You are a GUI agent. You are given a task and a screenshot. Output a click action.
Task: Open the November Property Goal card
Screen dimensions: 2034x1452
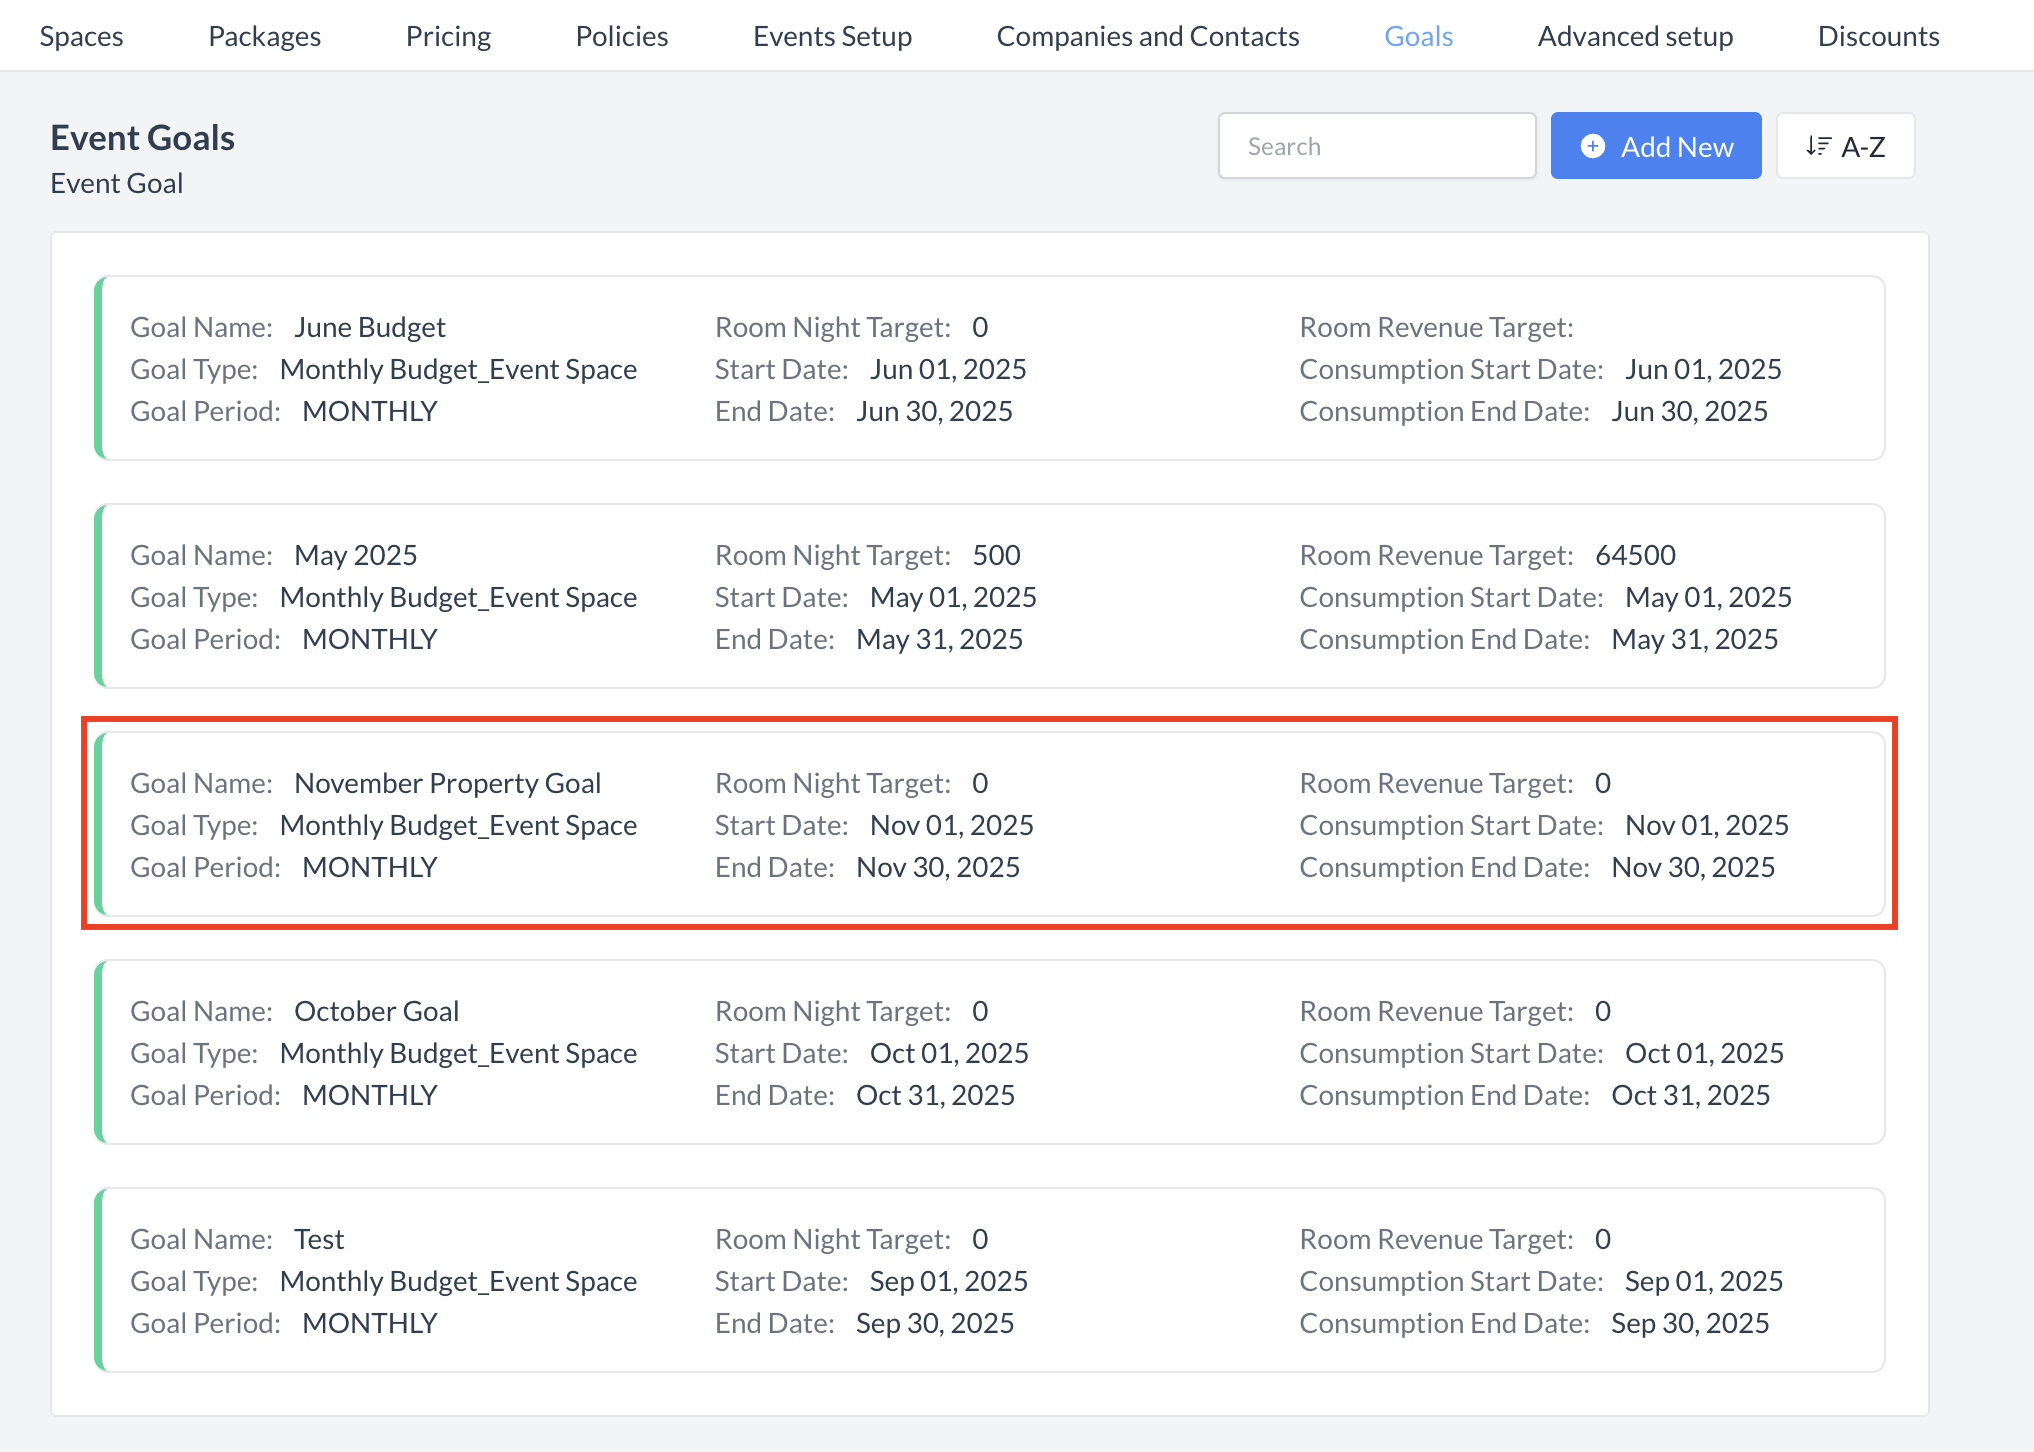click(990, 824)
